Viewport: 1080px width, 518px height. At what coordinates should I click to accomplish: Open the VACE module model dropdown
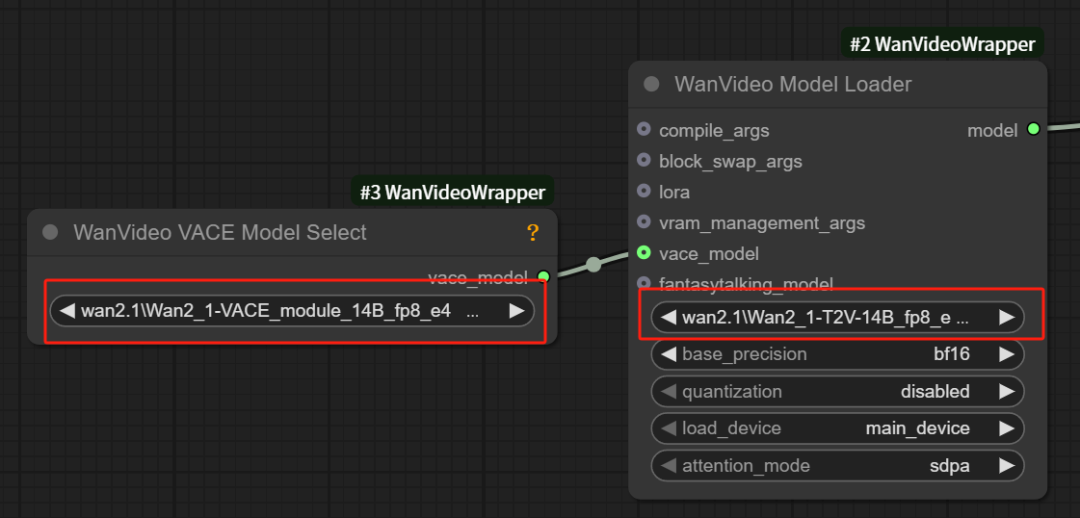click(290, 311)
